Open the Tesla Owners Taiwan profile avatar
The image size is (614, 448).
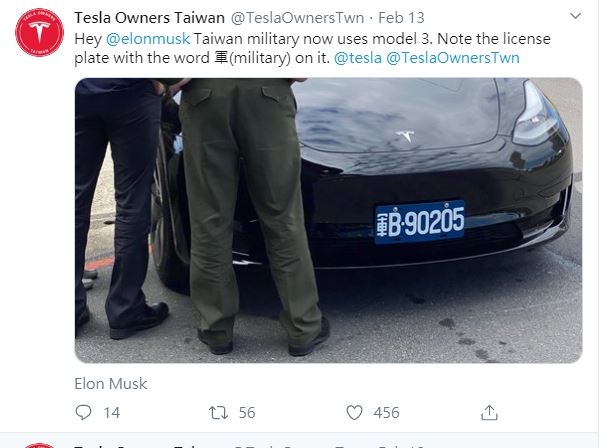click(x=39, y=33)
